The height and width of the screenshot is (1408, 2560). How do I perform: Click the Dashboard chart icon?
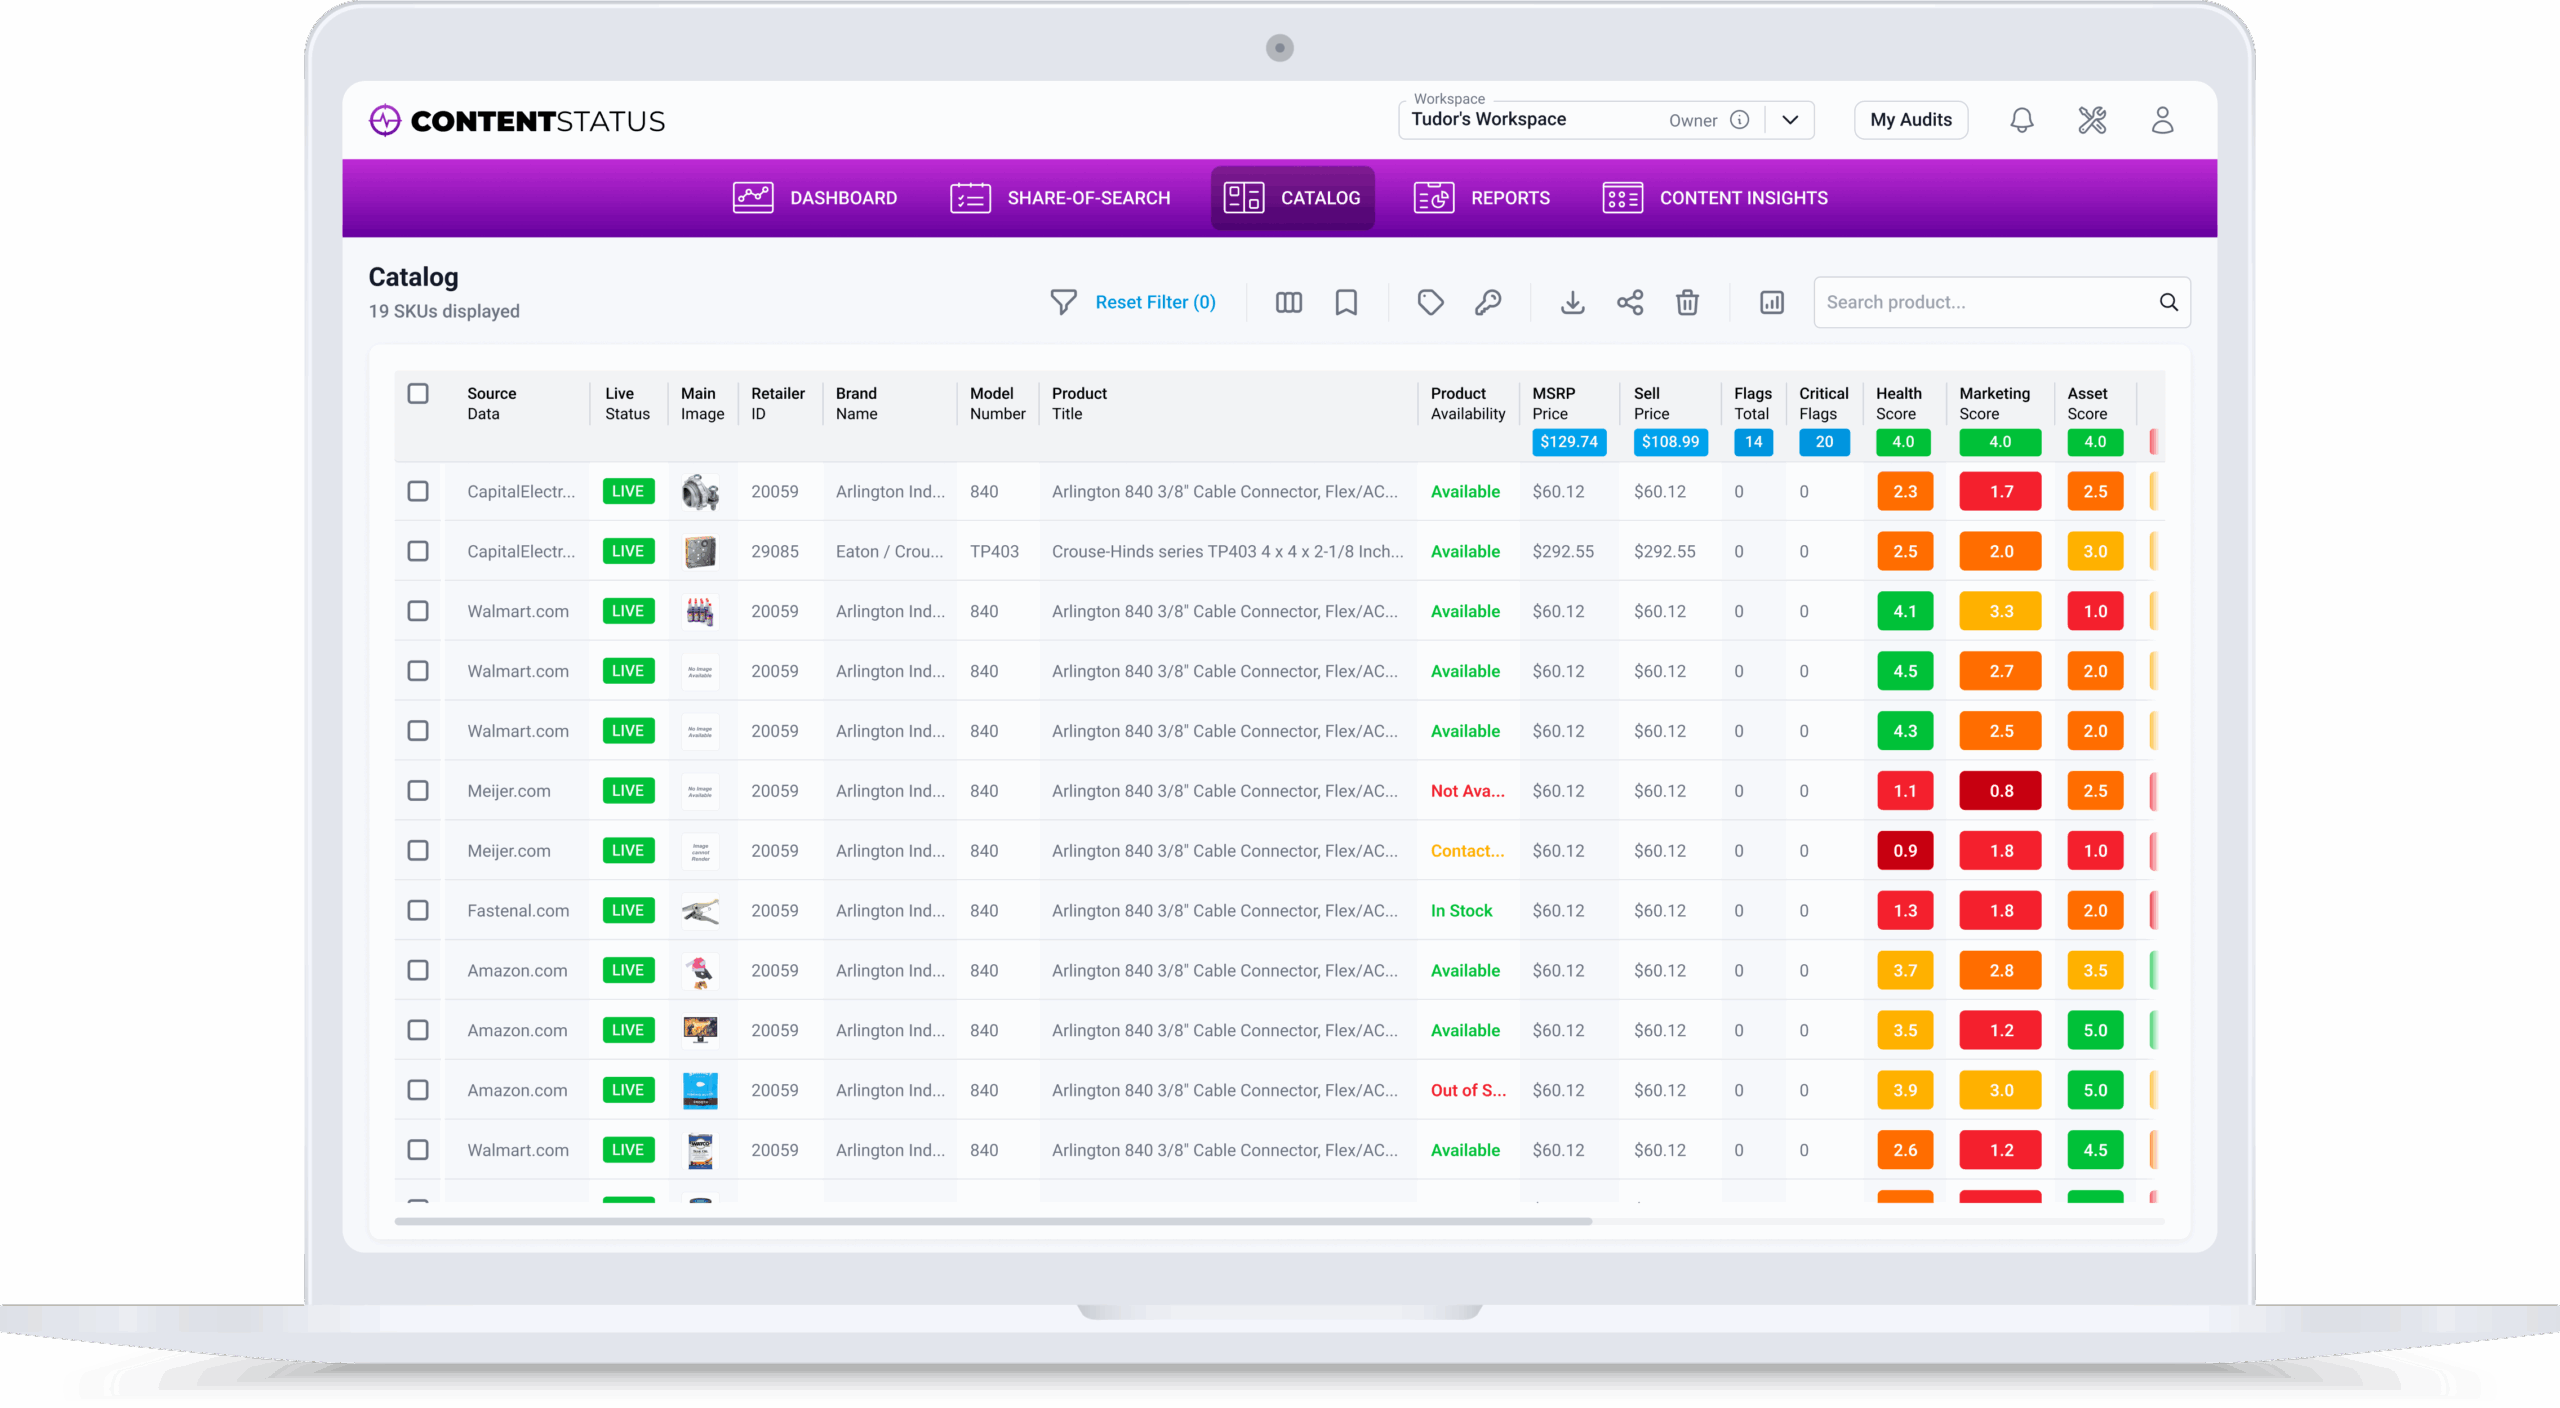point(752,198)
